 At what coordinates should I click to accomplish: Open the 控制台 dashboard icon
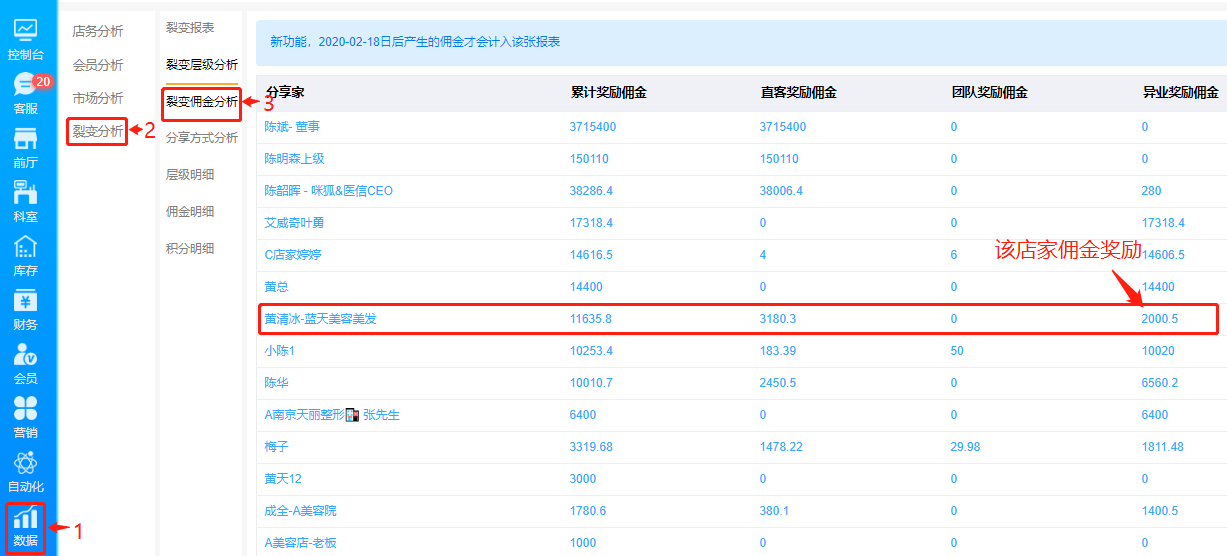(26, 31)
